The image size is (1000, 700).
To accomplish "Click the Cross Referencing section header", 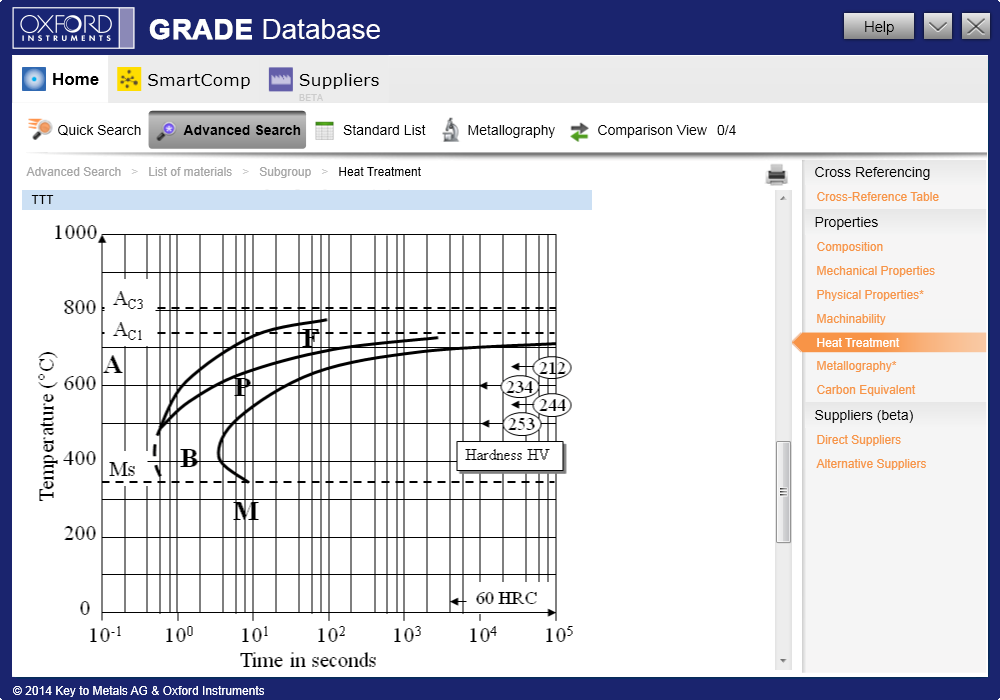I will coord(872,172).
